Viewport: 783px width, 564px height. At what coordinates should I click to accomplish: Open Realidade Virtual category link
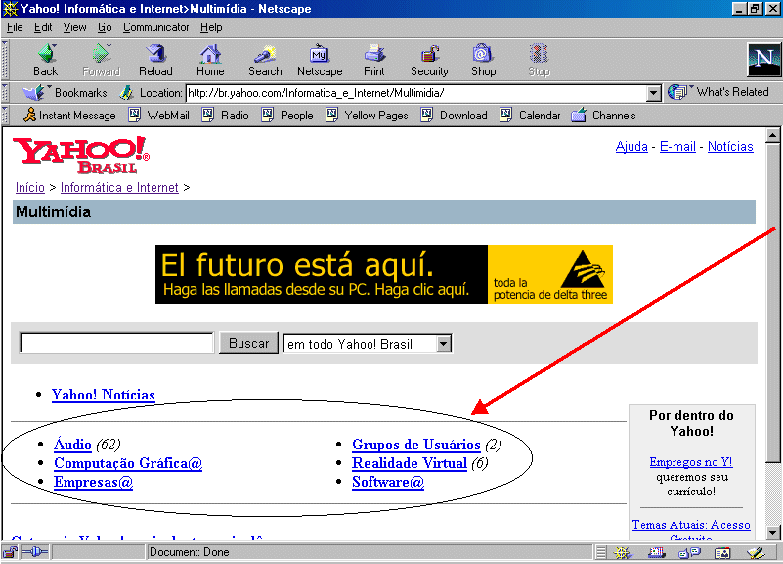point(409,463)
